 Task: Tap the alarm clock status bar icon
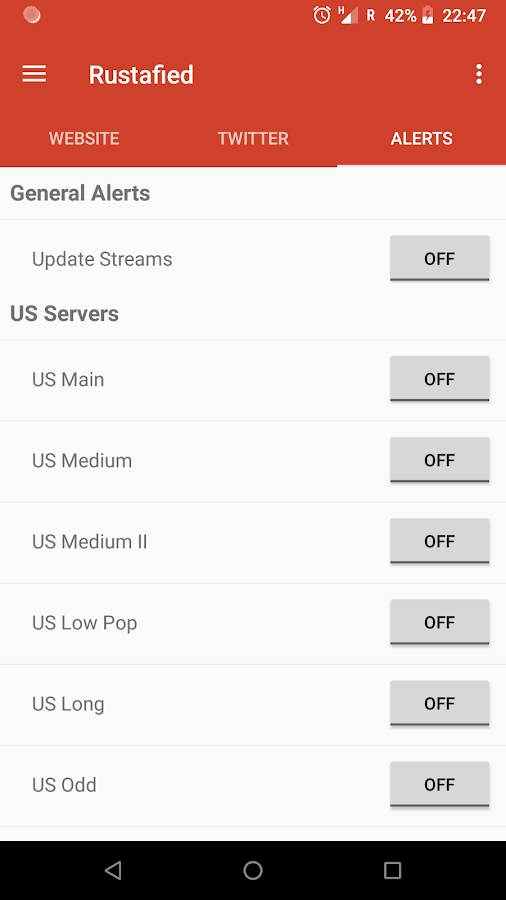coord(322,15)
